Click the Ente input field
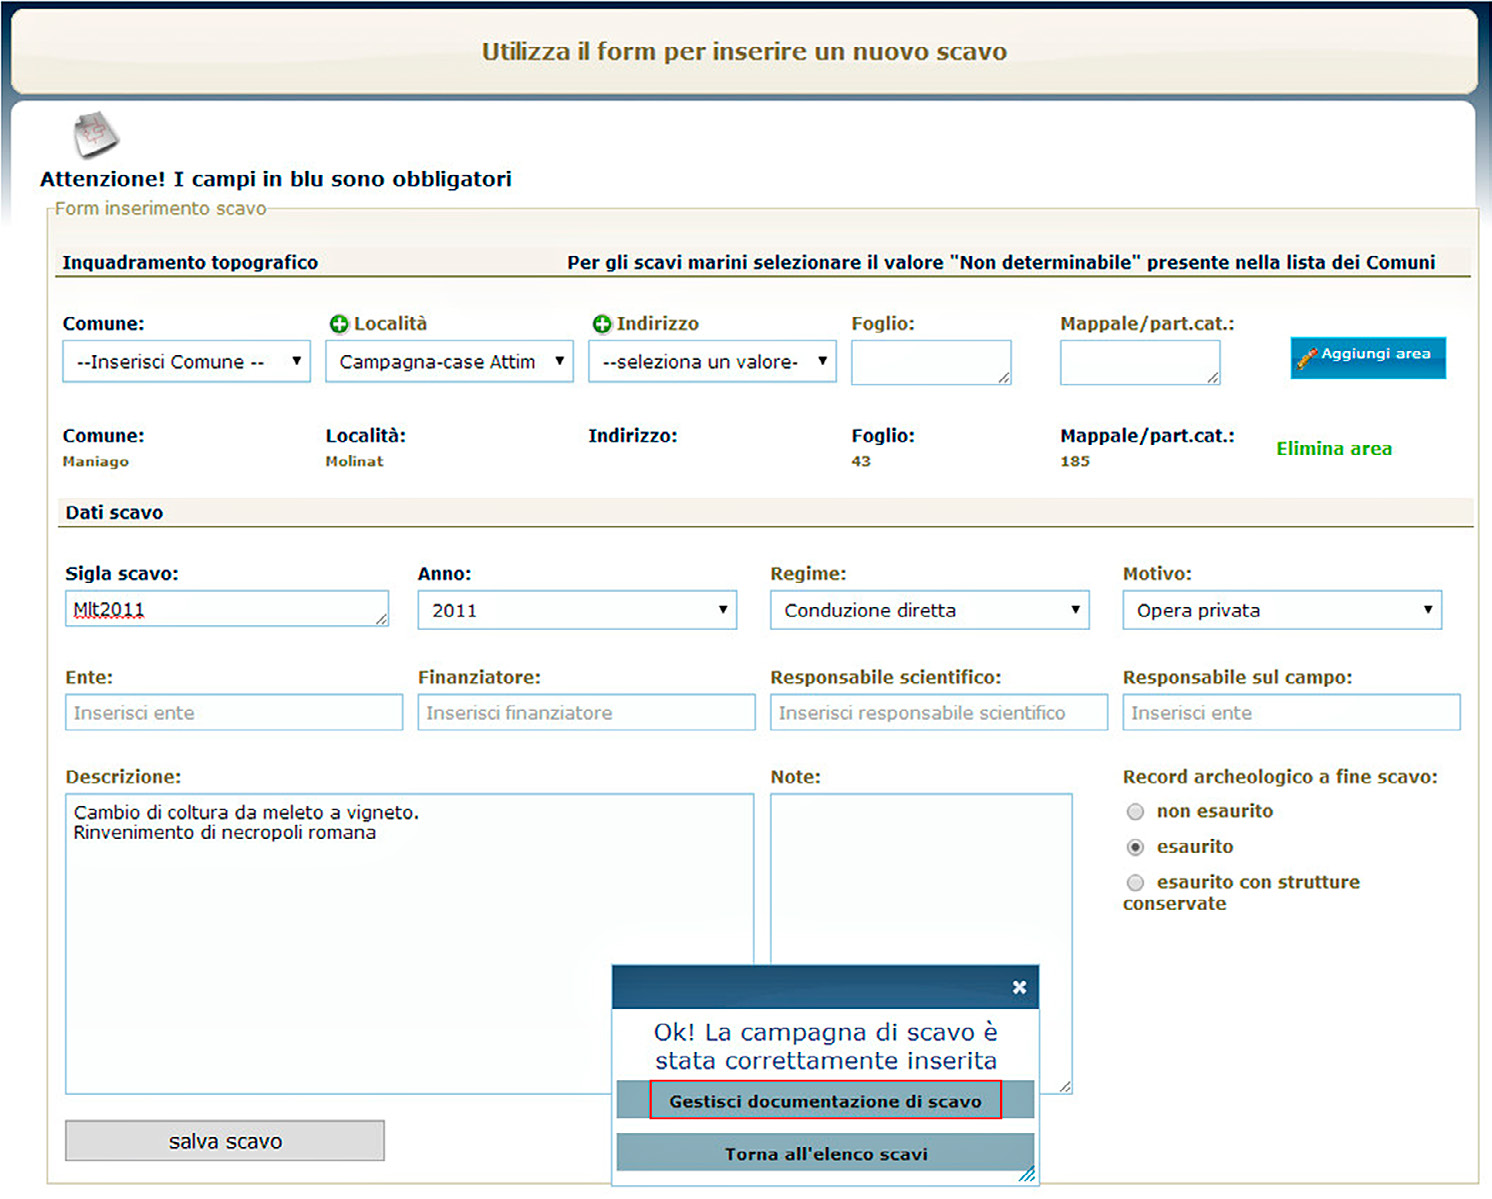 tap(234, 713)
